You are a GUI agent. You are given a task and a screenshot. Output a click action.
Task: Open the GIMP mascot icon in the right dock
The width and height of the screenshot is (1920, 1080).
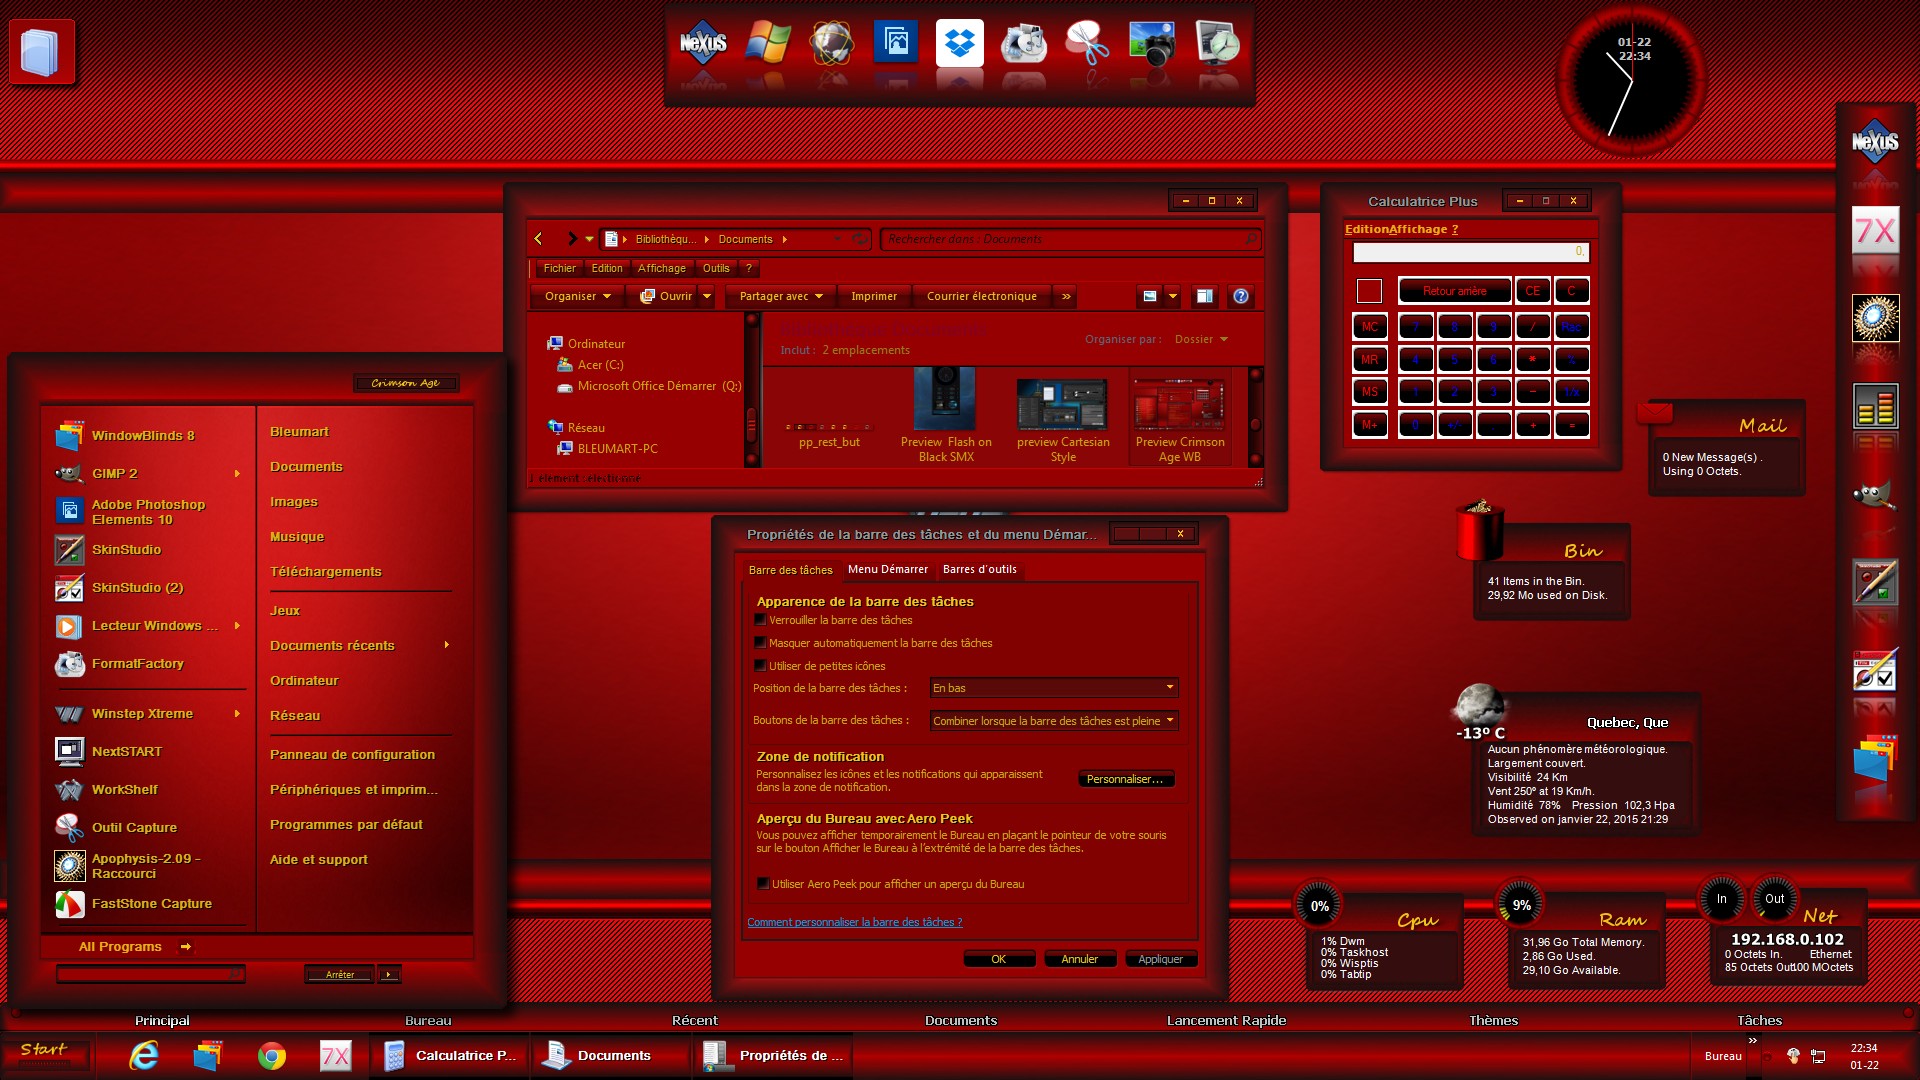tap(1875, 494)
